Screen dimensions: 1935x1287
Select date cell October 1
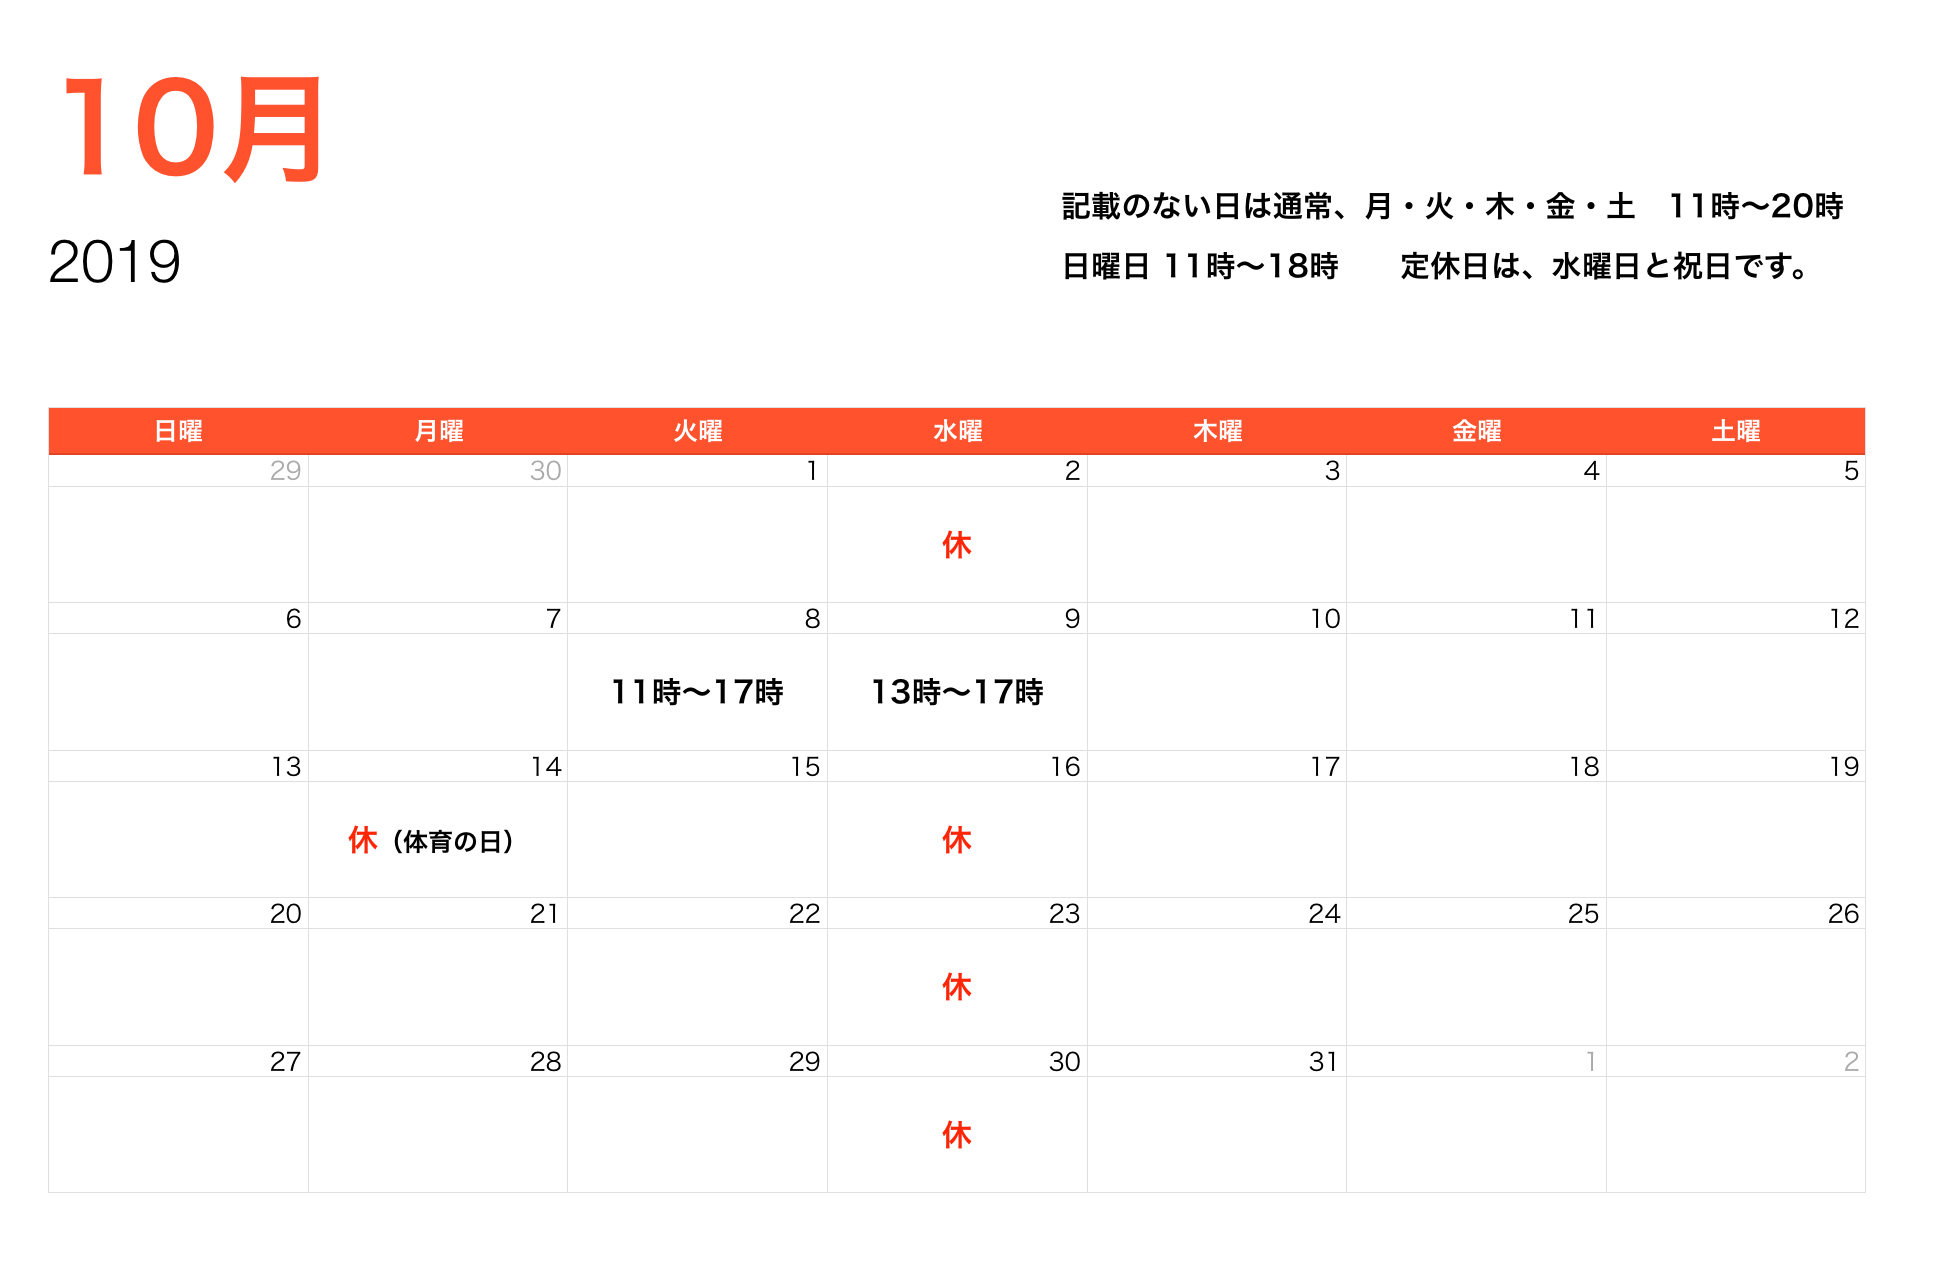point(813,470)
